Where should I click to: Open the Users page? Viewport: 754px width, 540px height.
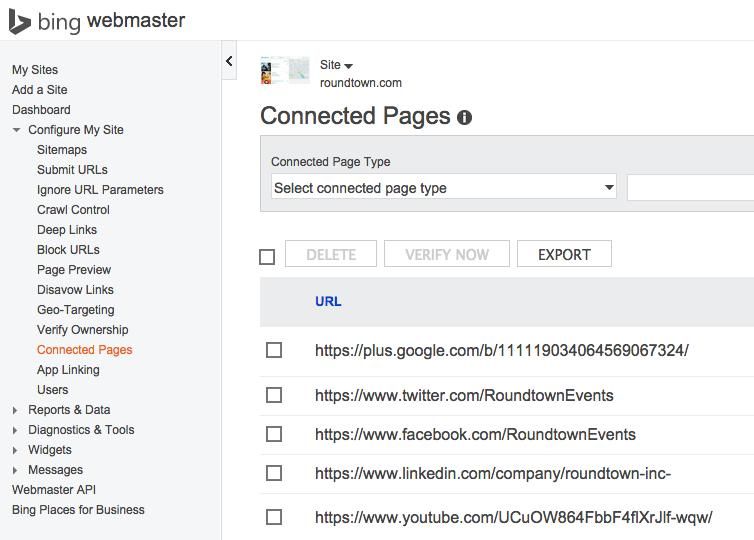52,389
